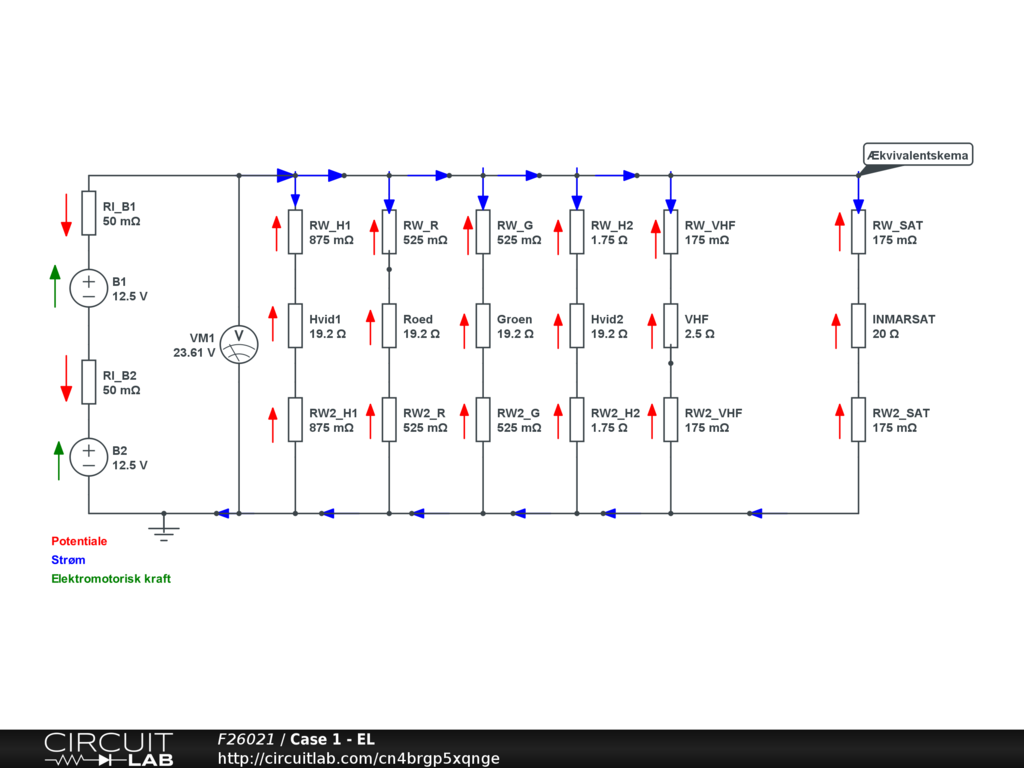1024x768 pixels.
Task: Click the Groen 19.2 Ω resistor
Action: (483, 326)
